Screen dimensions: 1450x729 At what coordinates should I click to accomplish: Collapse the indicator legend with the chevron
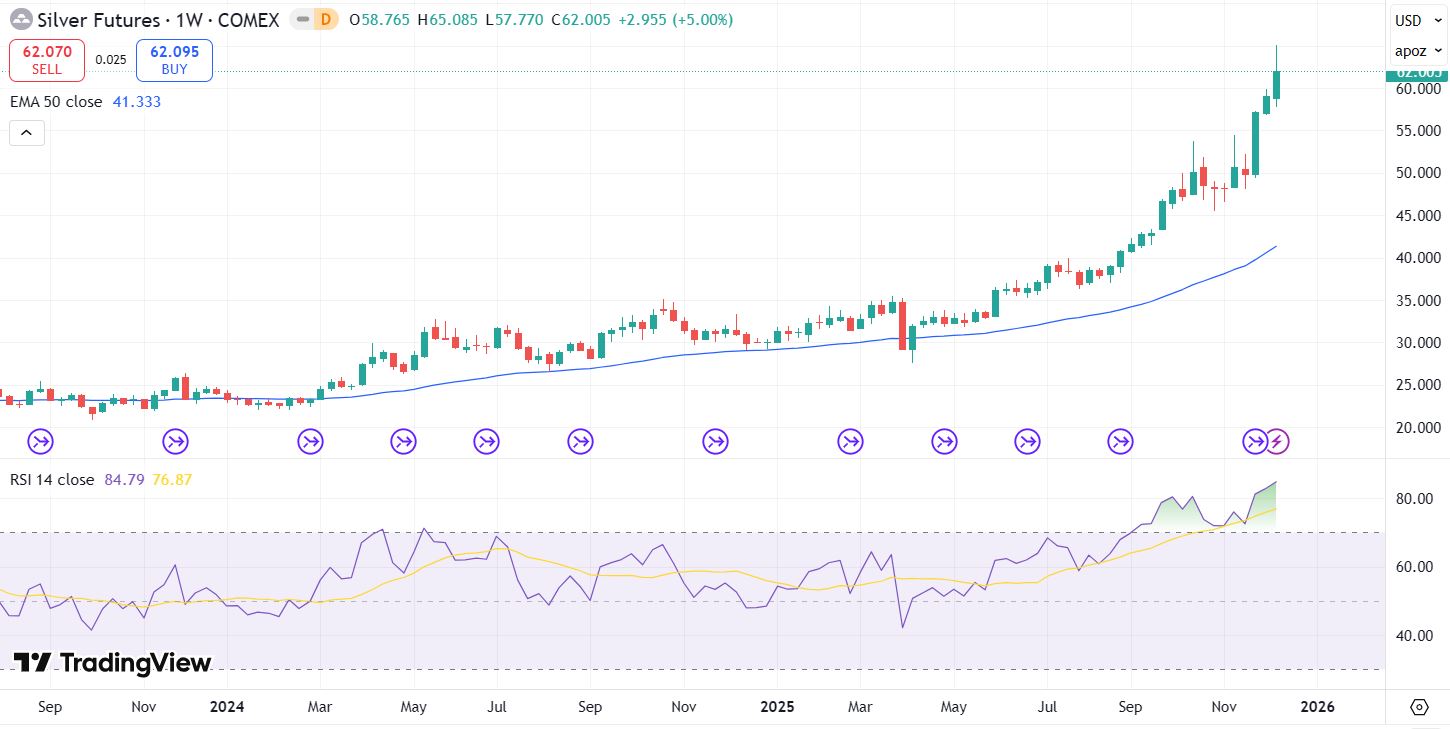(x=27, y=132)
